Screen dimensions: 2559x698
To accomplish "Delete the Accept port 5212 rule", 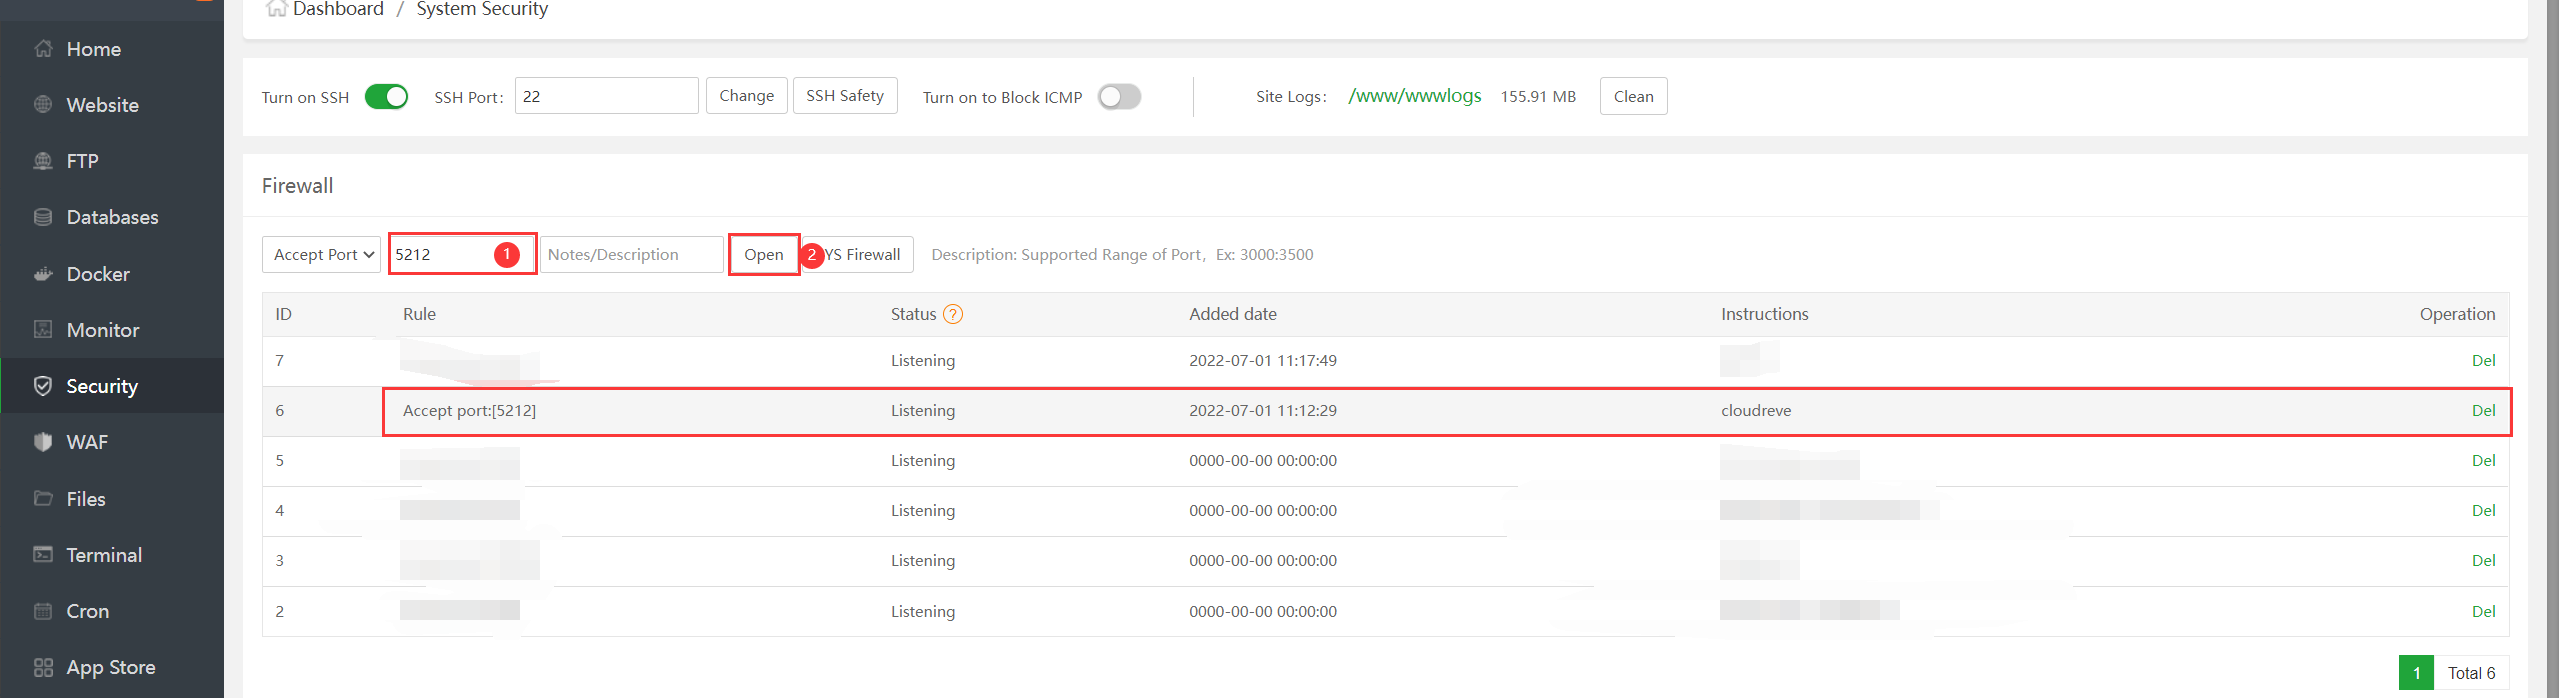I will (x=2483, y=411).
